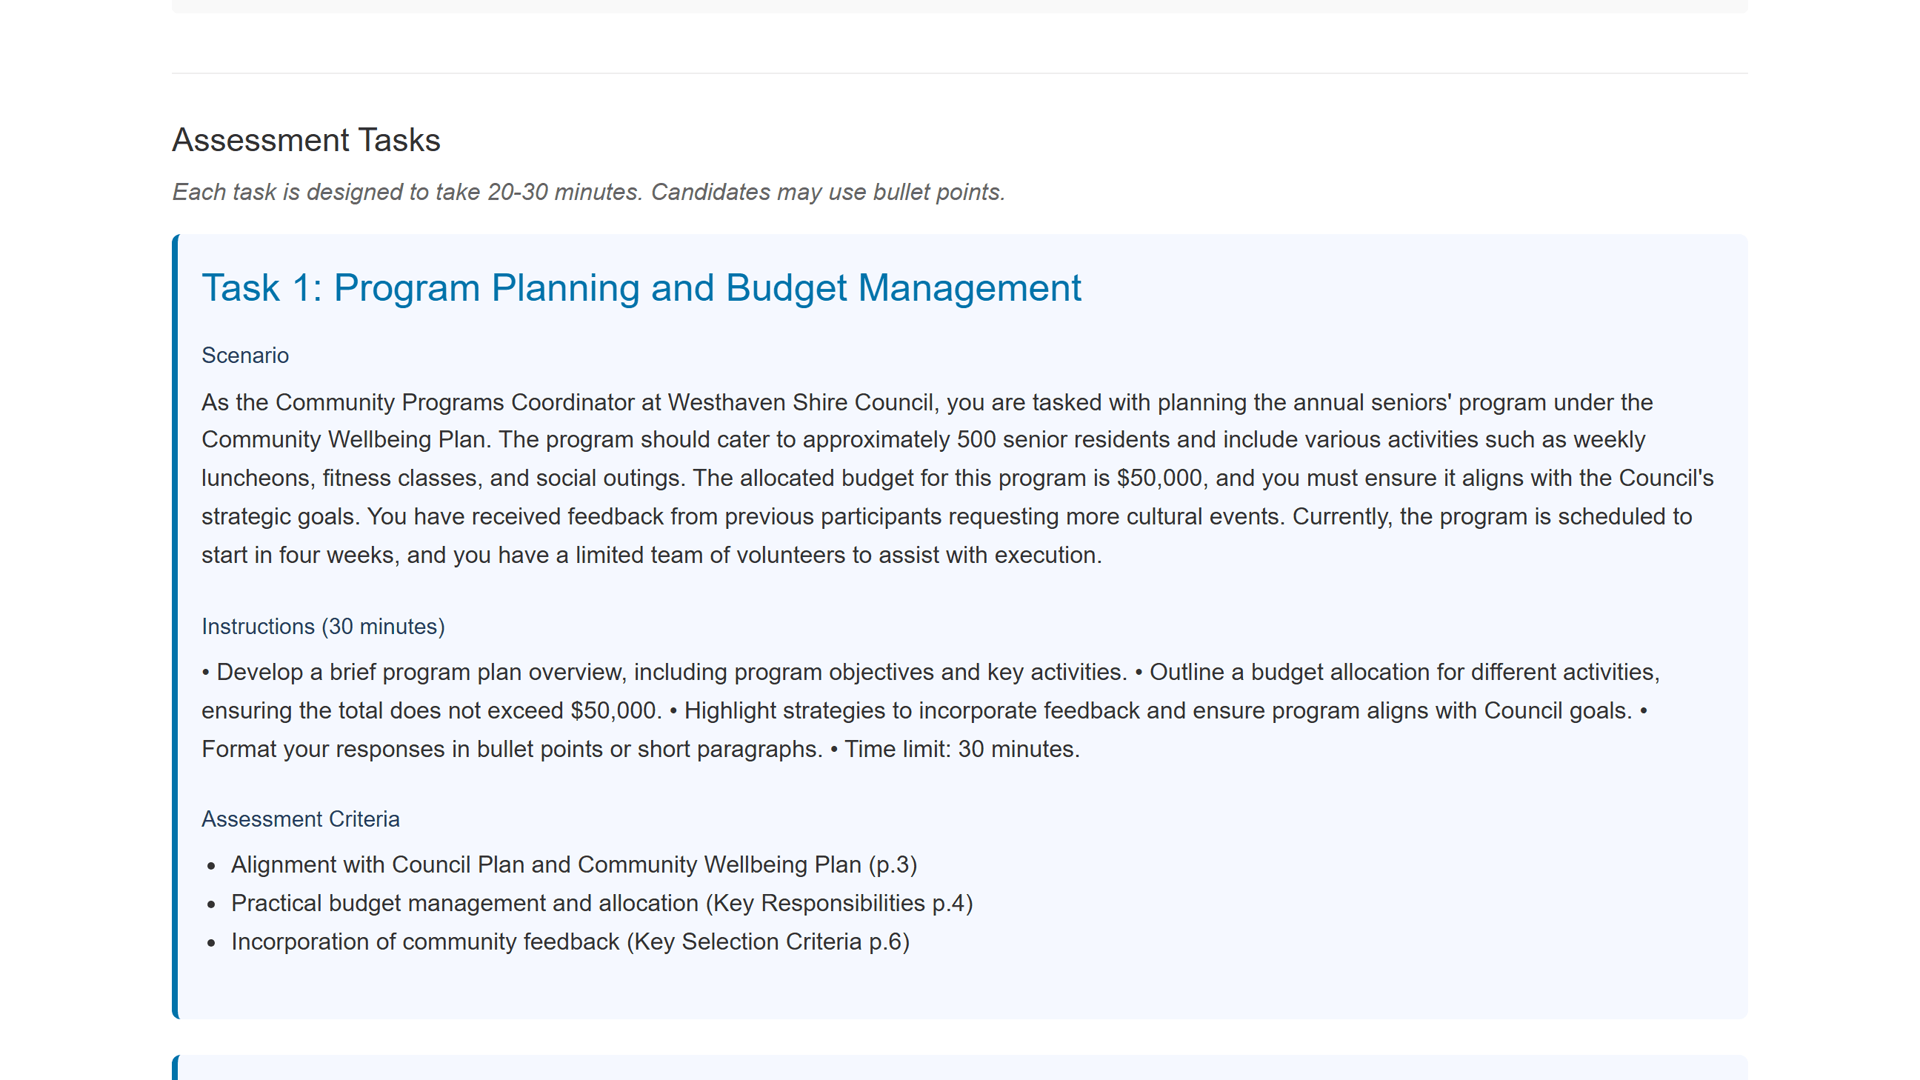Click the 'Task 1: Program Planning and Budget Management' title
This screenshot has height=1080, width=1920.
641,288
